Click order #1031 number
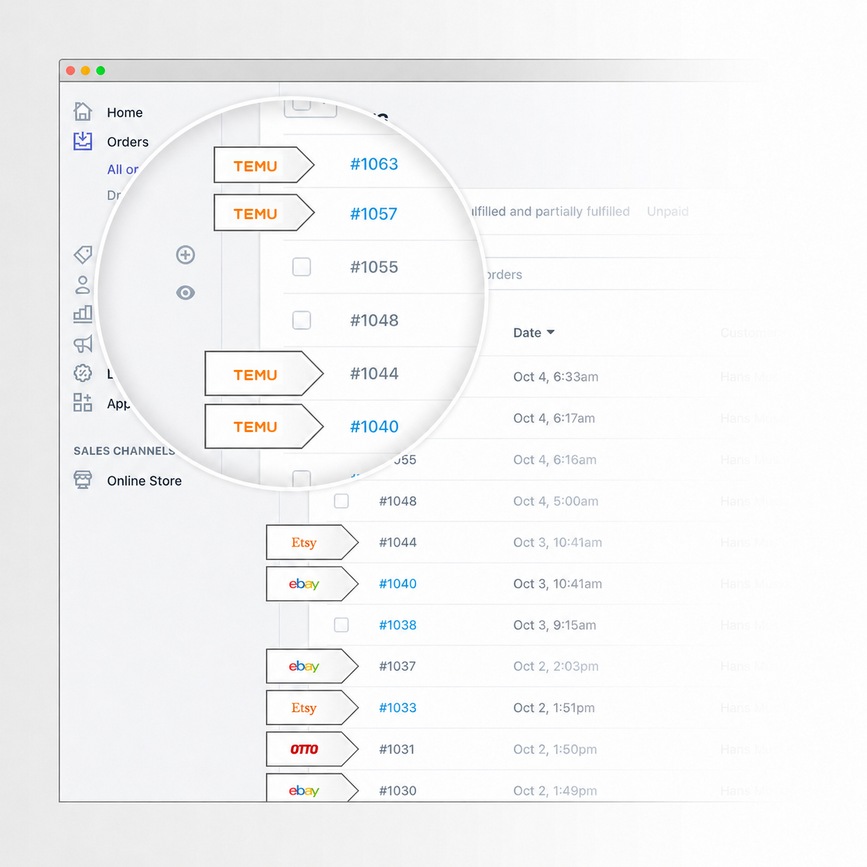The width and height of the screenshot is (867, 867). [396, 749]
